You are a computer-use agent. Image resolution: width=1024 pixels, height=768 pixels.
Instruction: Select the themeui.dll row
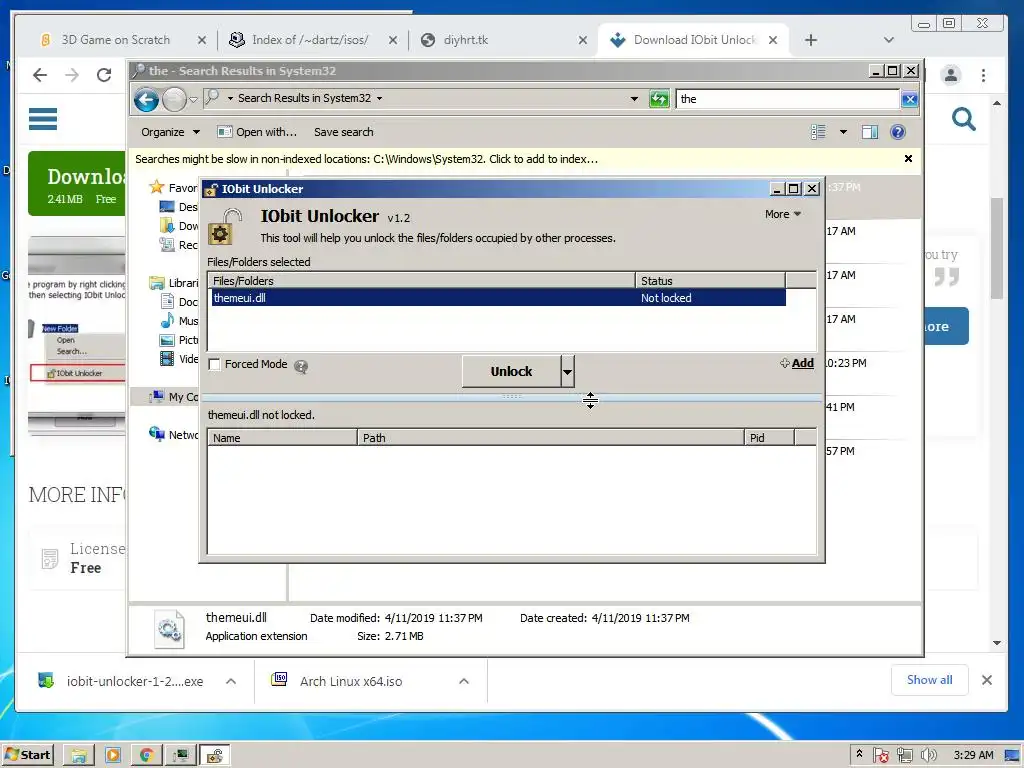pos(499,298)
